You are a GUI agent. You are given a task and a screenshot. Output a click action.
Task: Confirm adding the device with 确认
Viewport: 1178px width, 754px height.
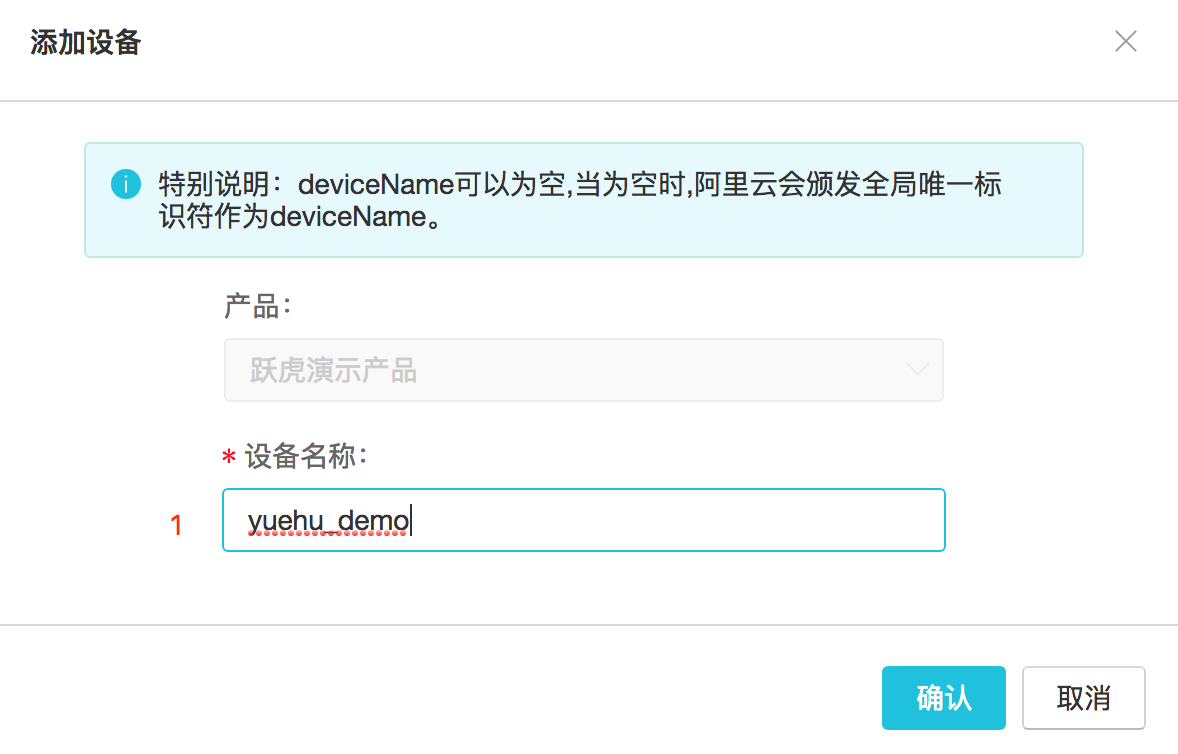(944, 698)
